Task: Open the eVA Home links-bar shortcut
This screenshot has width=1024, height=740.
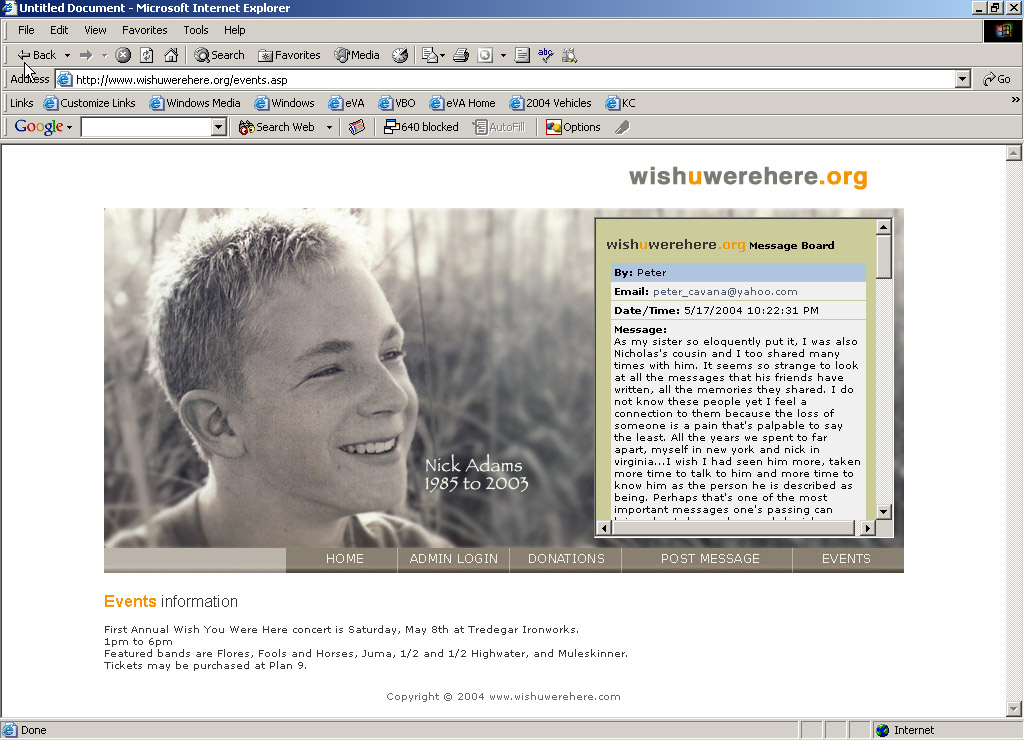Action: click(x=462, y=103)
